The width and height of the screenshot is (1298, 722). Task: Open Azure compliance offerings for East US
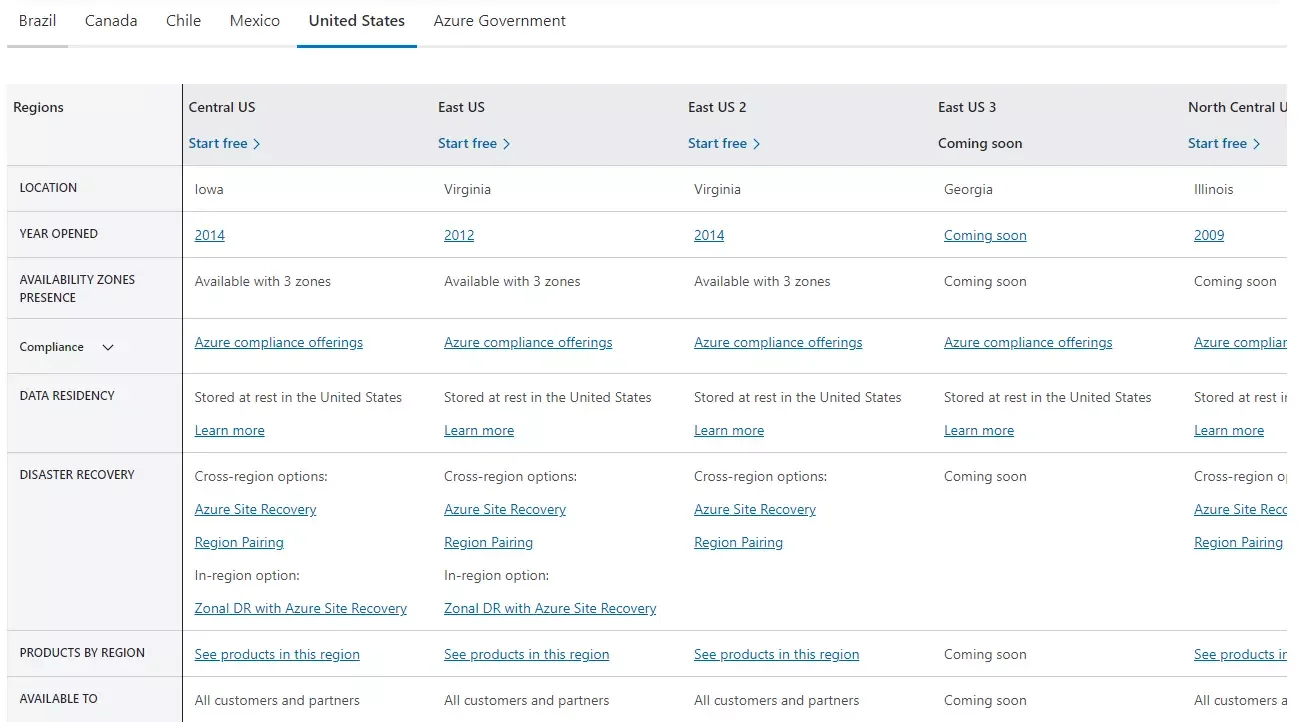coord(528,342)
